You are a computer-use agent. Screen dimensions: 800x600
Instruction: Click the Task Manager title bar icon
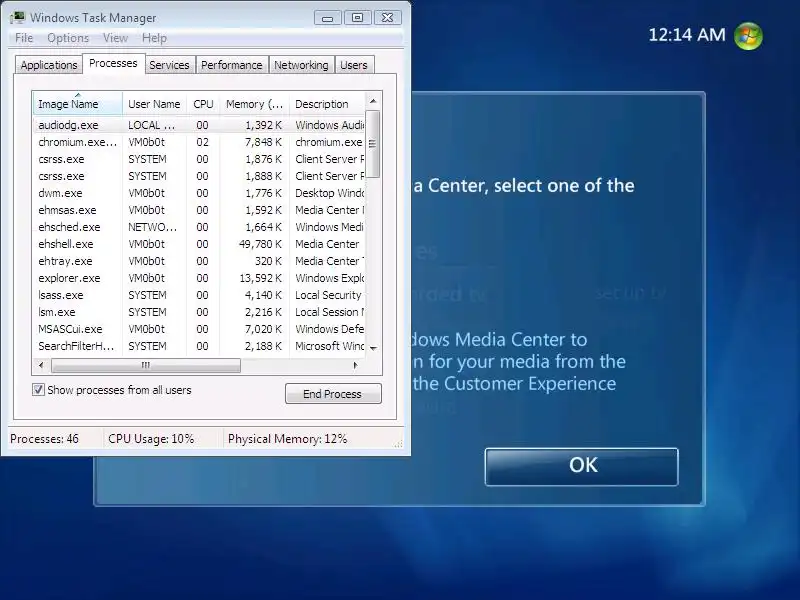[x=17, y=17]
